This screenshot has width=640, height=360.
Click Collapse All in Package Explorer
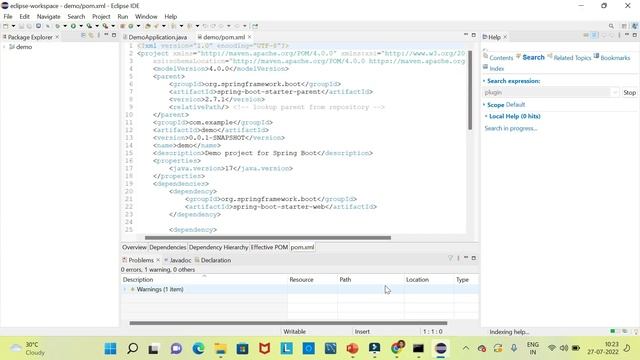83,36
